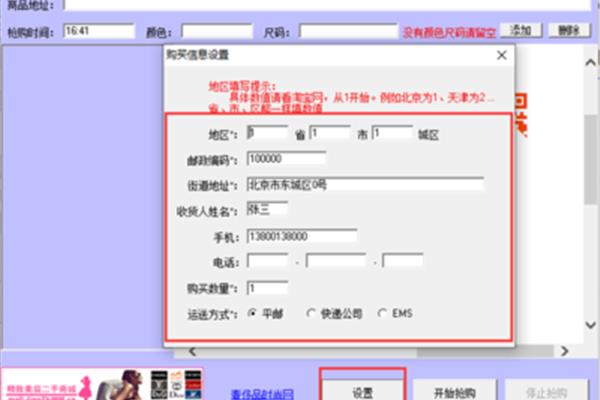Open the 奢侈品时尚网 link

tap(262, 394)
